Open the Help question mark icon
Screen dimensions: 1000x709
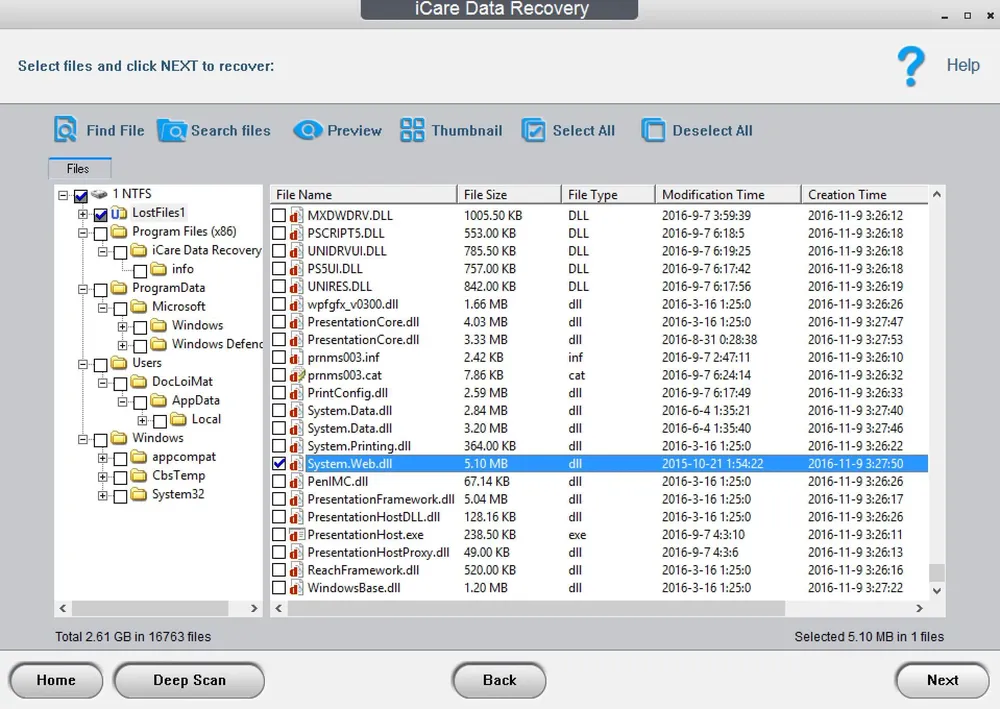click(x=911, y=66)
